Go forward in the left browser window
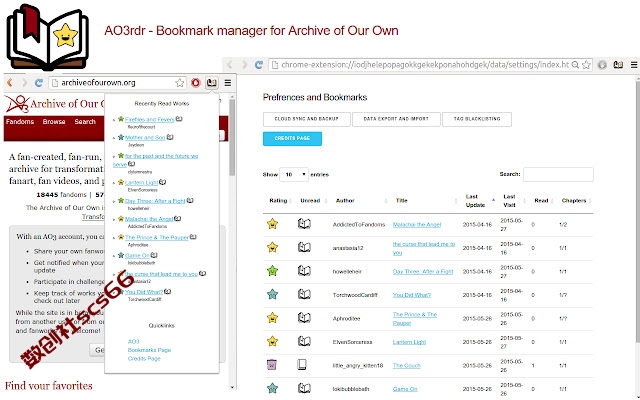640x400 pixels. click(x=24, y=83)
